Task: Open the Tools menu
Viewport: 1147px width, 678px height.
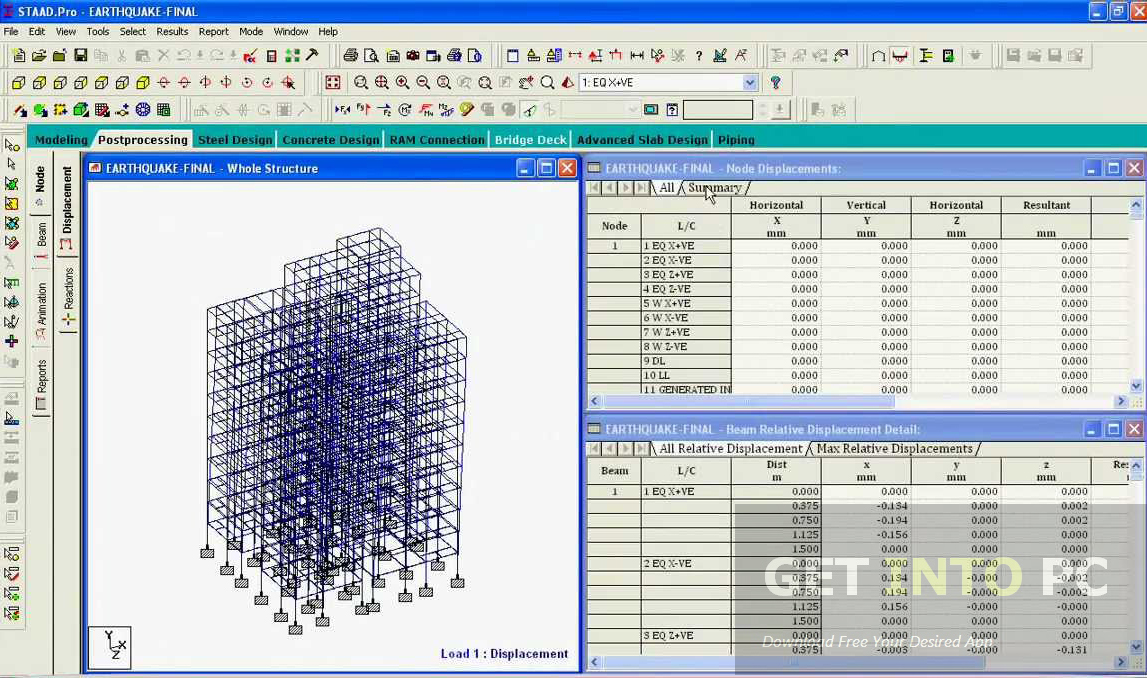Action: (x=97, y=31)
